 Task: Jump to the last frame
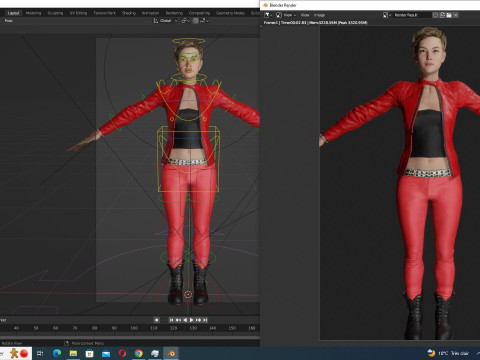[x=205, y=320]
